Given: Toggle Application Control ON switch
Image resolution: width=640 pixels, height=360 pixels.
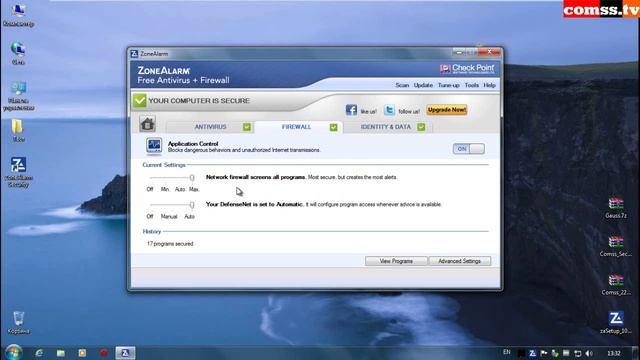Looking at the screenshot, I should coord(469,149).
